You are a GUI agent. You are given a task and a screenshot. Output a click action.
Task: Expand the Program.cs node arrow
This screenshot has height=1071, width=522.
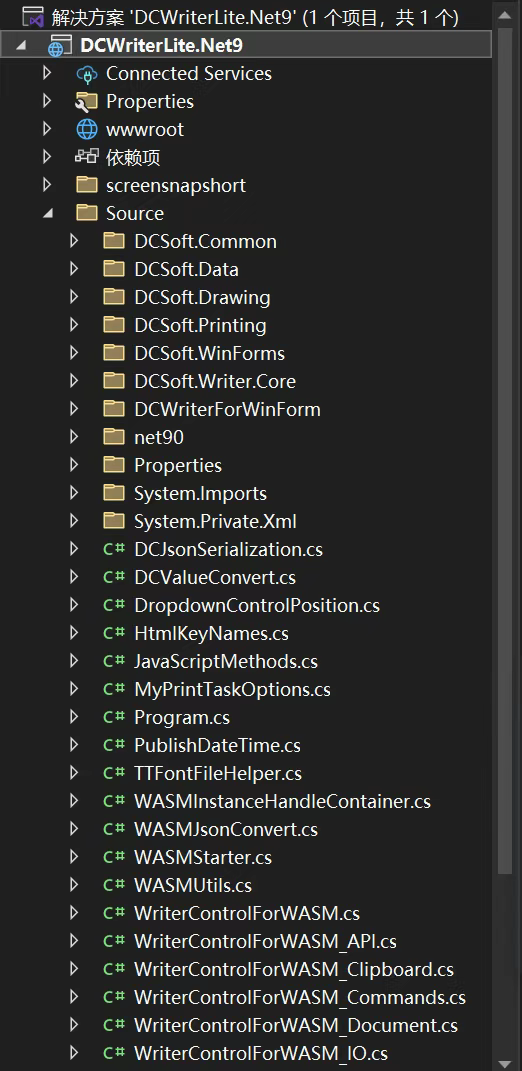(x=74, y=717)
